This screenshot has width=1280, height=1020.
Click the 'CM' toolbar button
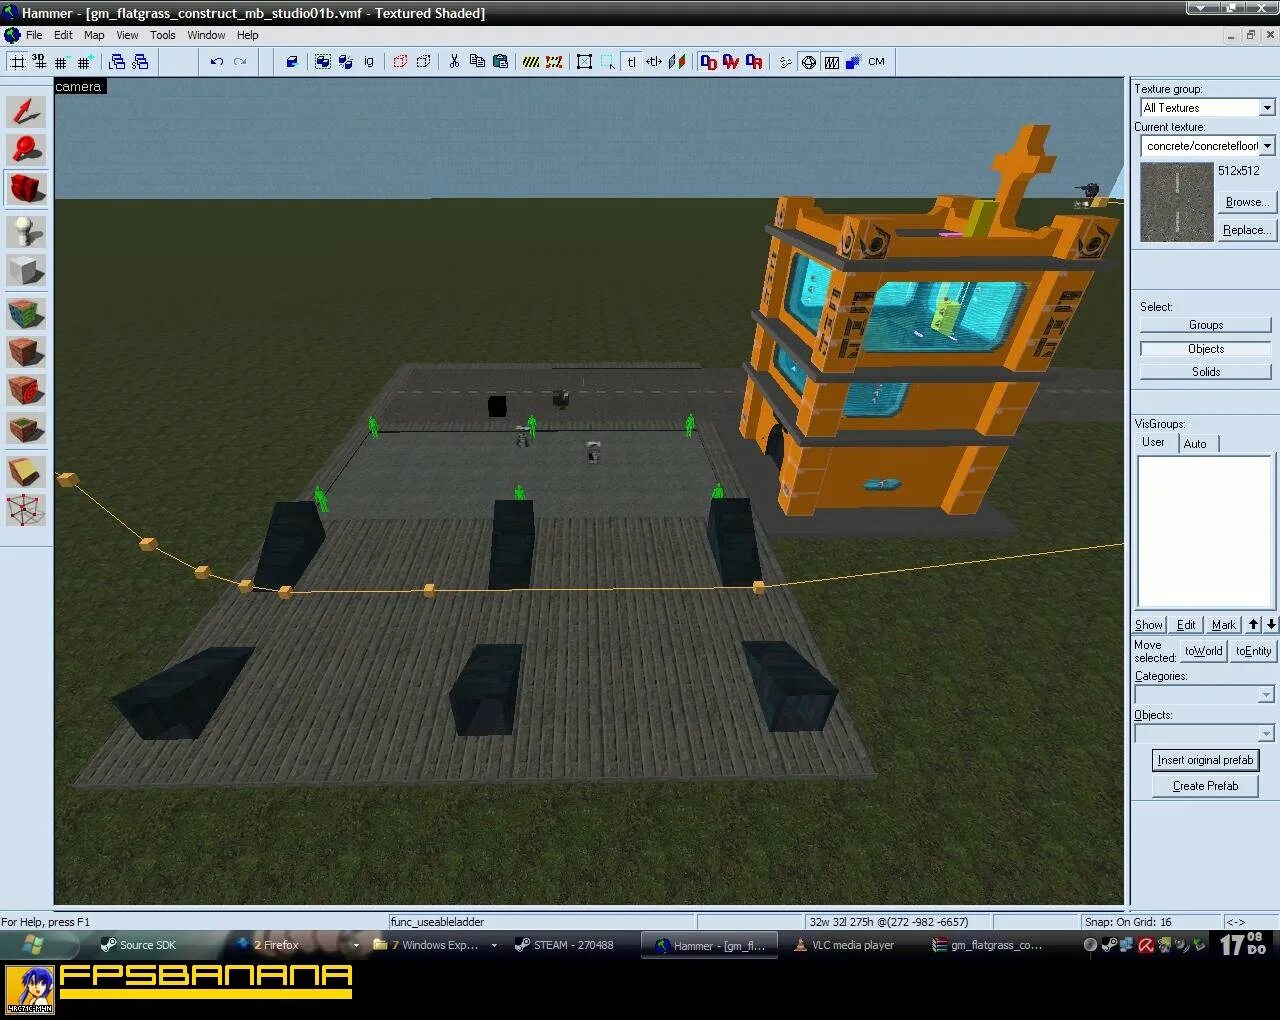click(x=877, y=62)
